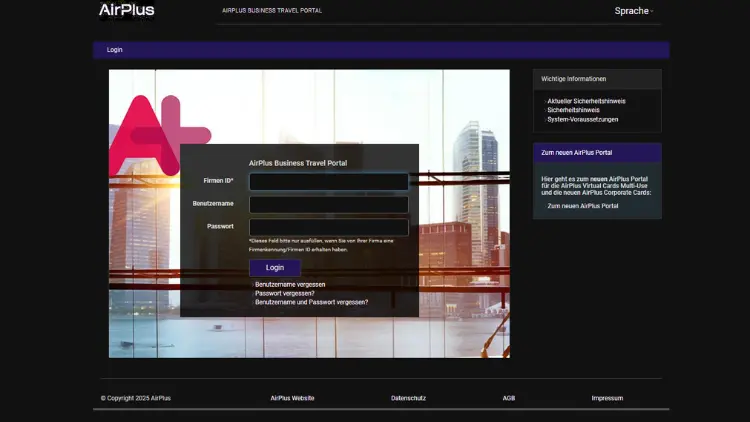The height and width of the screenshot is (422, 750).
Task: Click the AirPlus logo in header
Action: [x=126, y=10]
